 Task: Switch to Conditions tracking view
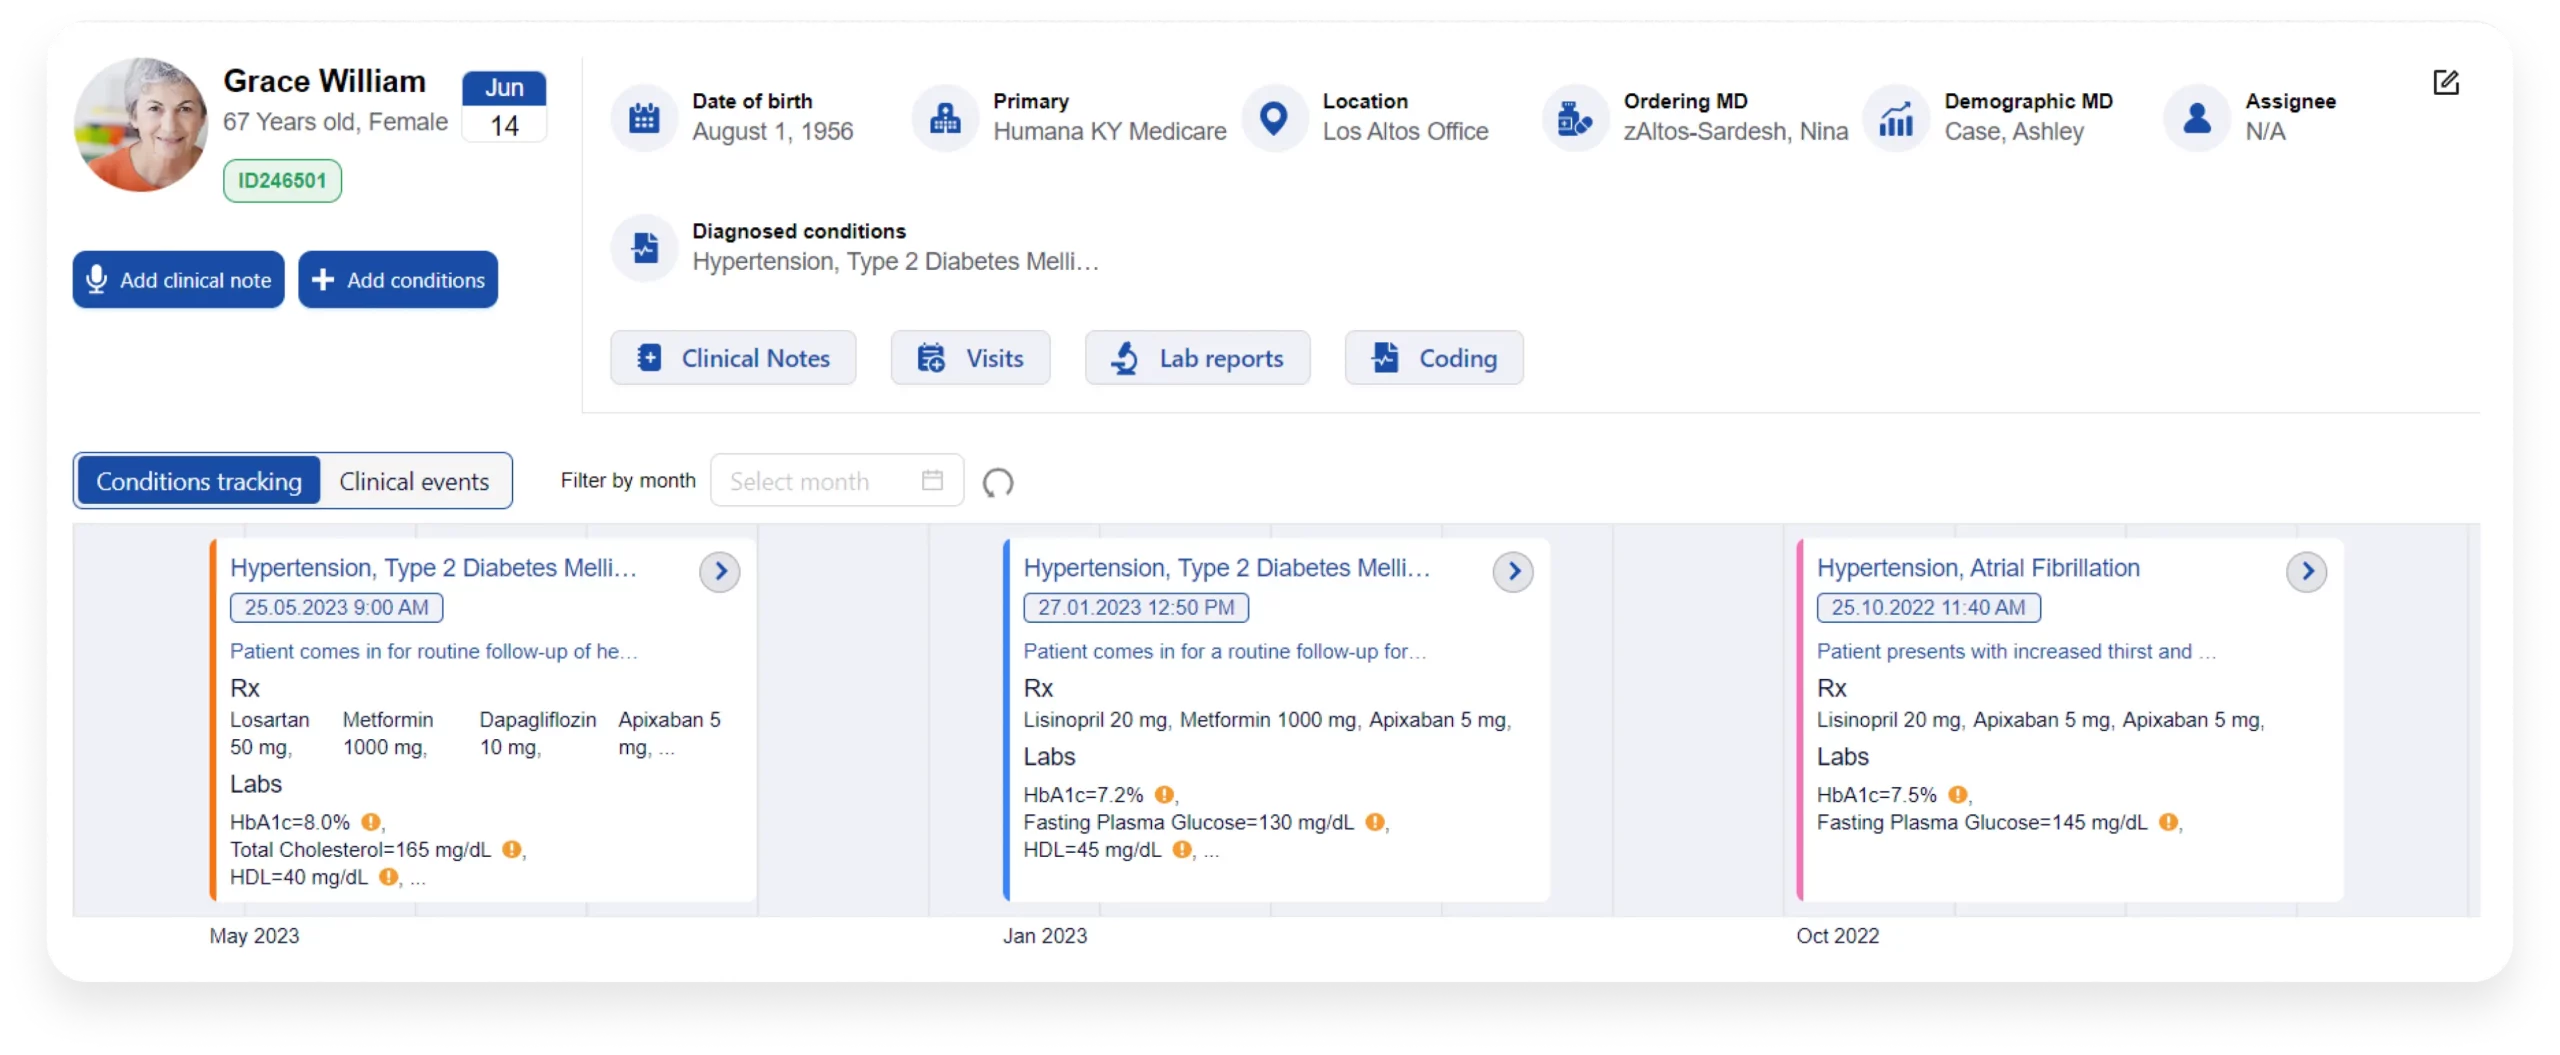coord(199,481)
